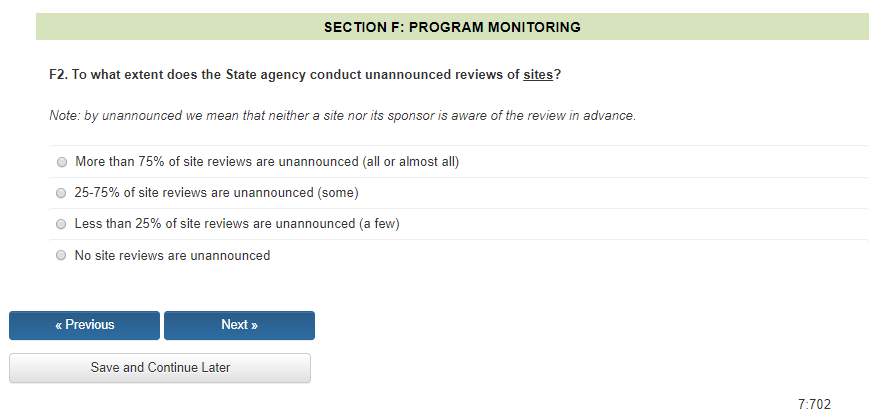Viewport: 875px width, 417px height.
Task: Go back with the « Previous button
Action: [x=84, y=325]
